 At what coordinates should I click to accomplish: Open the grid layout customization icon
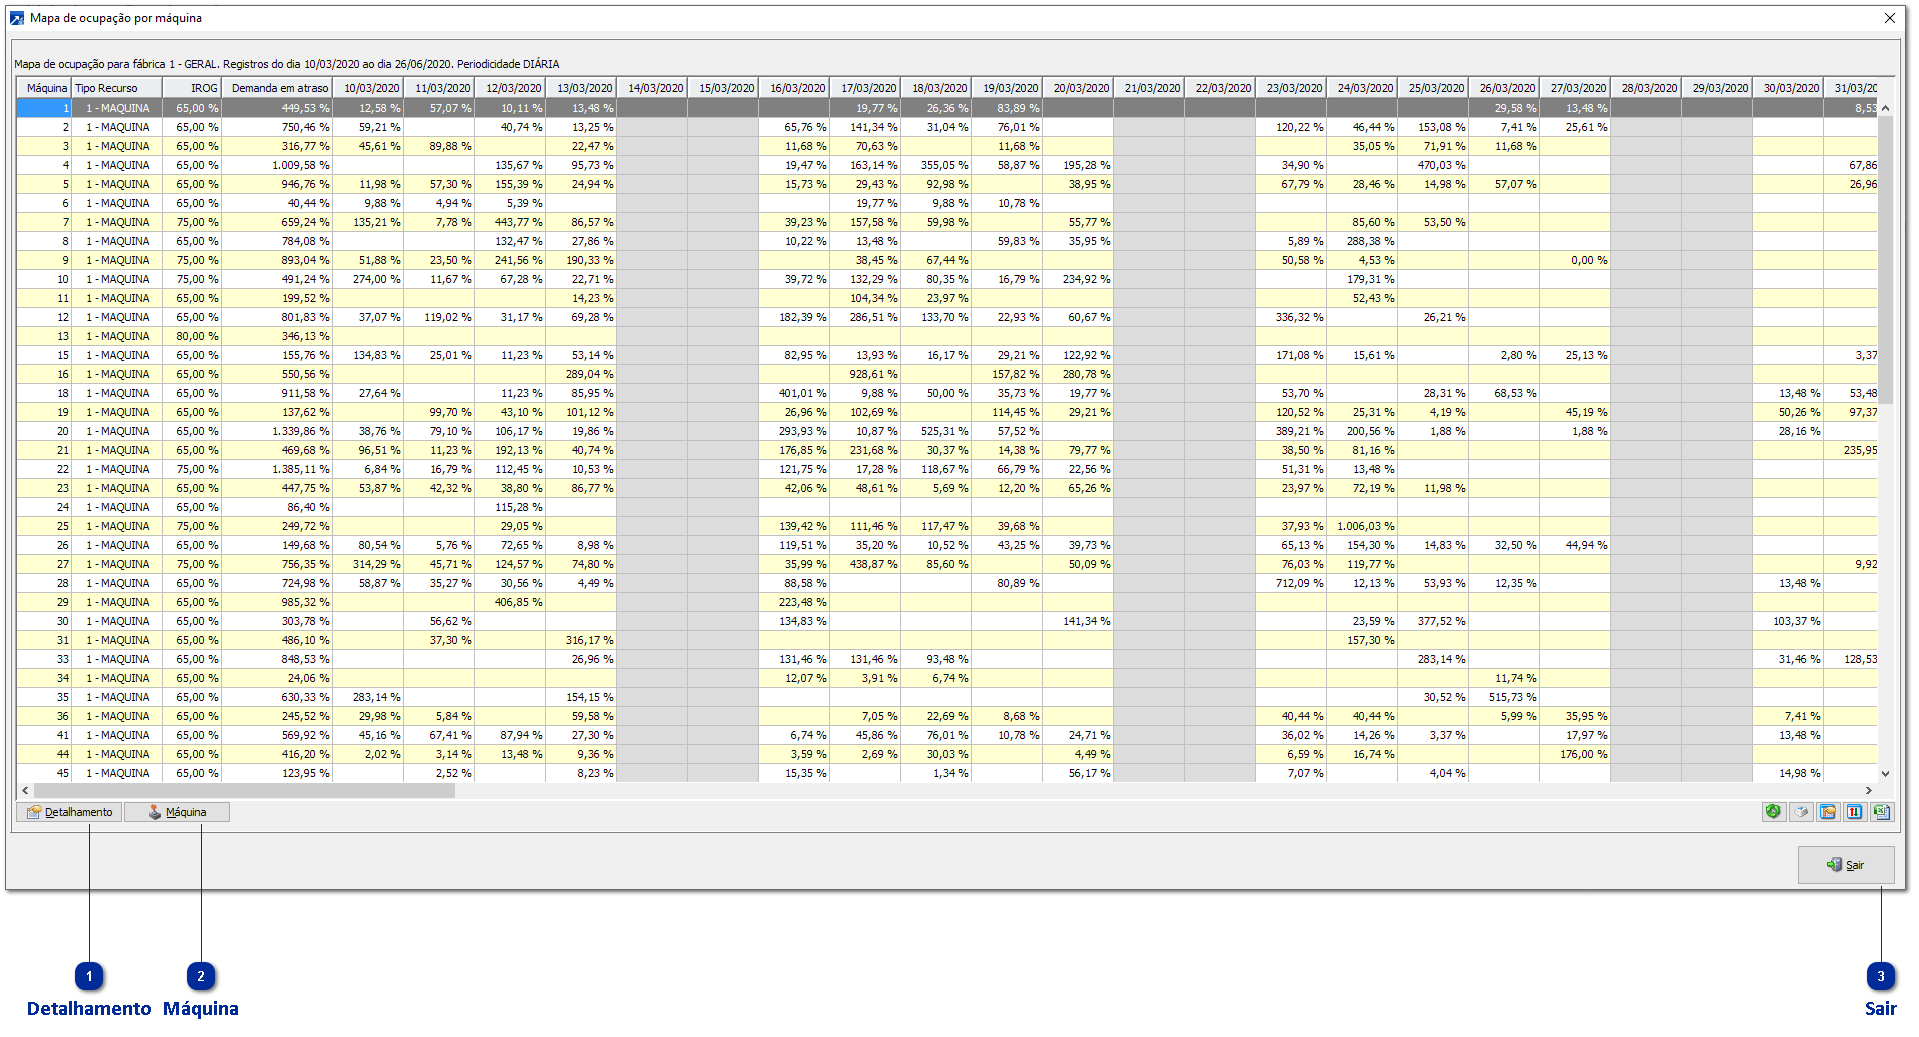tap(1828, 812)
